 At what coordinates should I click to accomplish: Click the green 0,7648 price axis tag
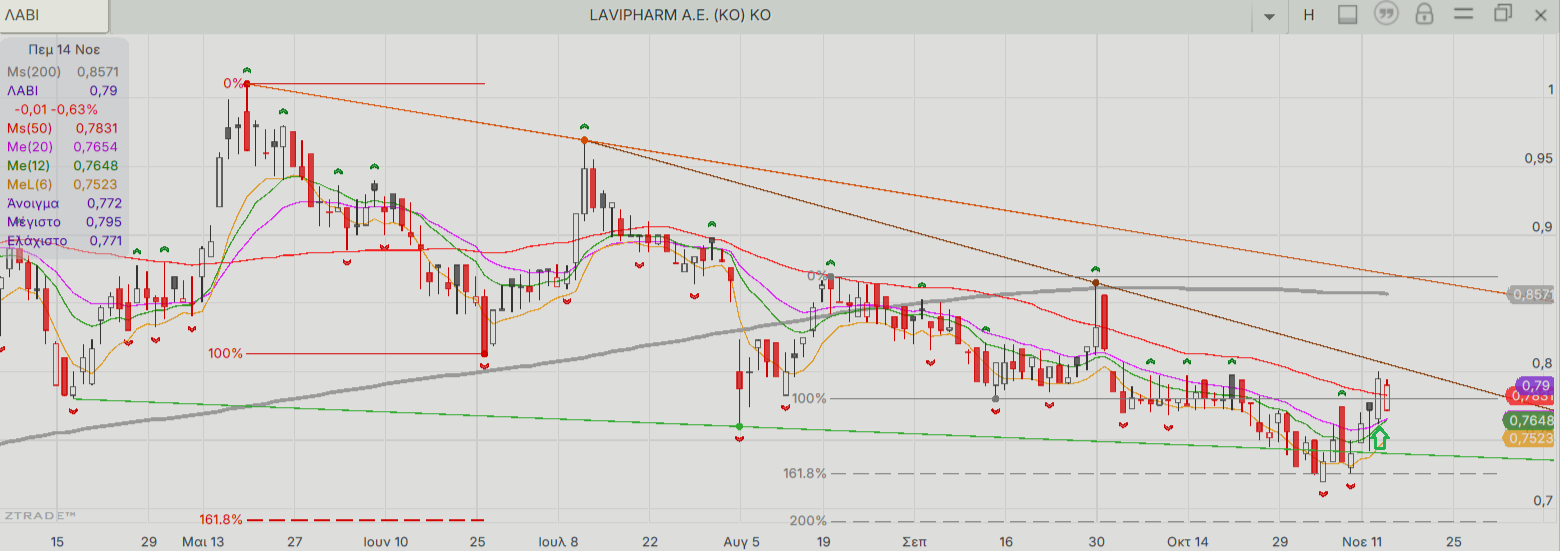tap(1530, 421)
